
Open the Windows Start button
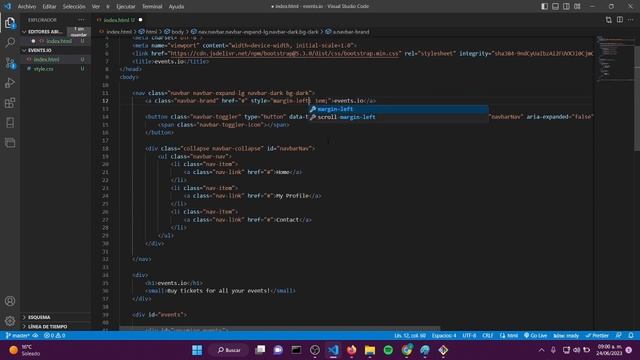click(197, 350)
